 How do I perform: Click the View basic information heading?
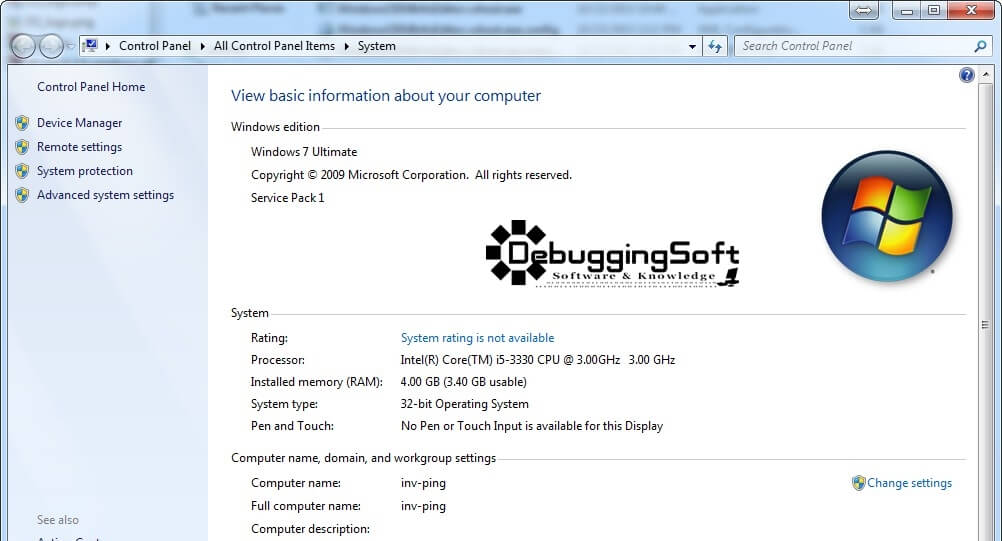pos(386,96)
